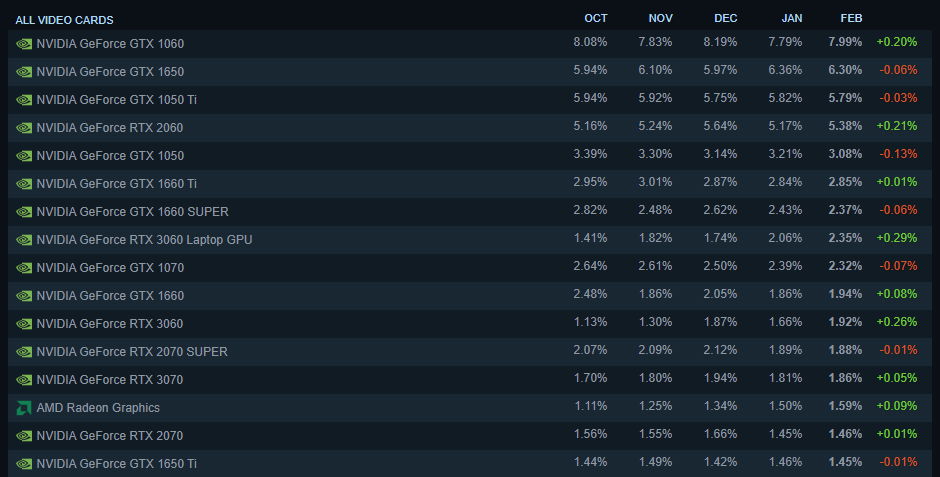Click the NVIDIA icon next to GTX 1650
This screenshot has width=940, height=477.
click(x=24, y=72)
